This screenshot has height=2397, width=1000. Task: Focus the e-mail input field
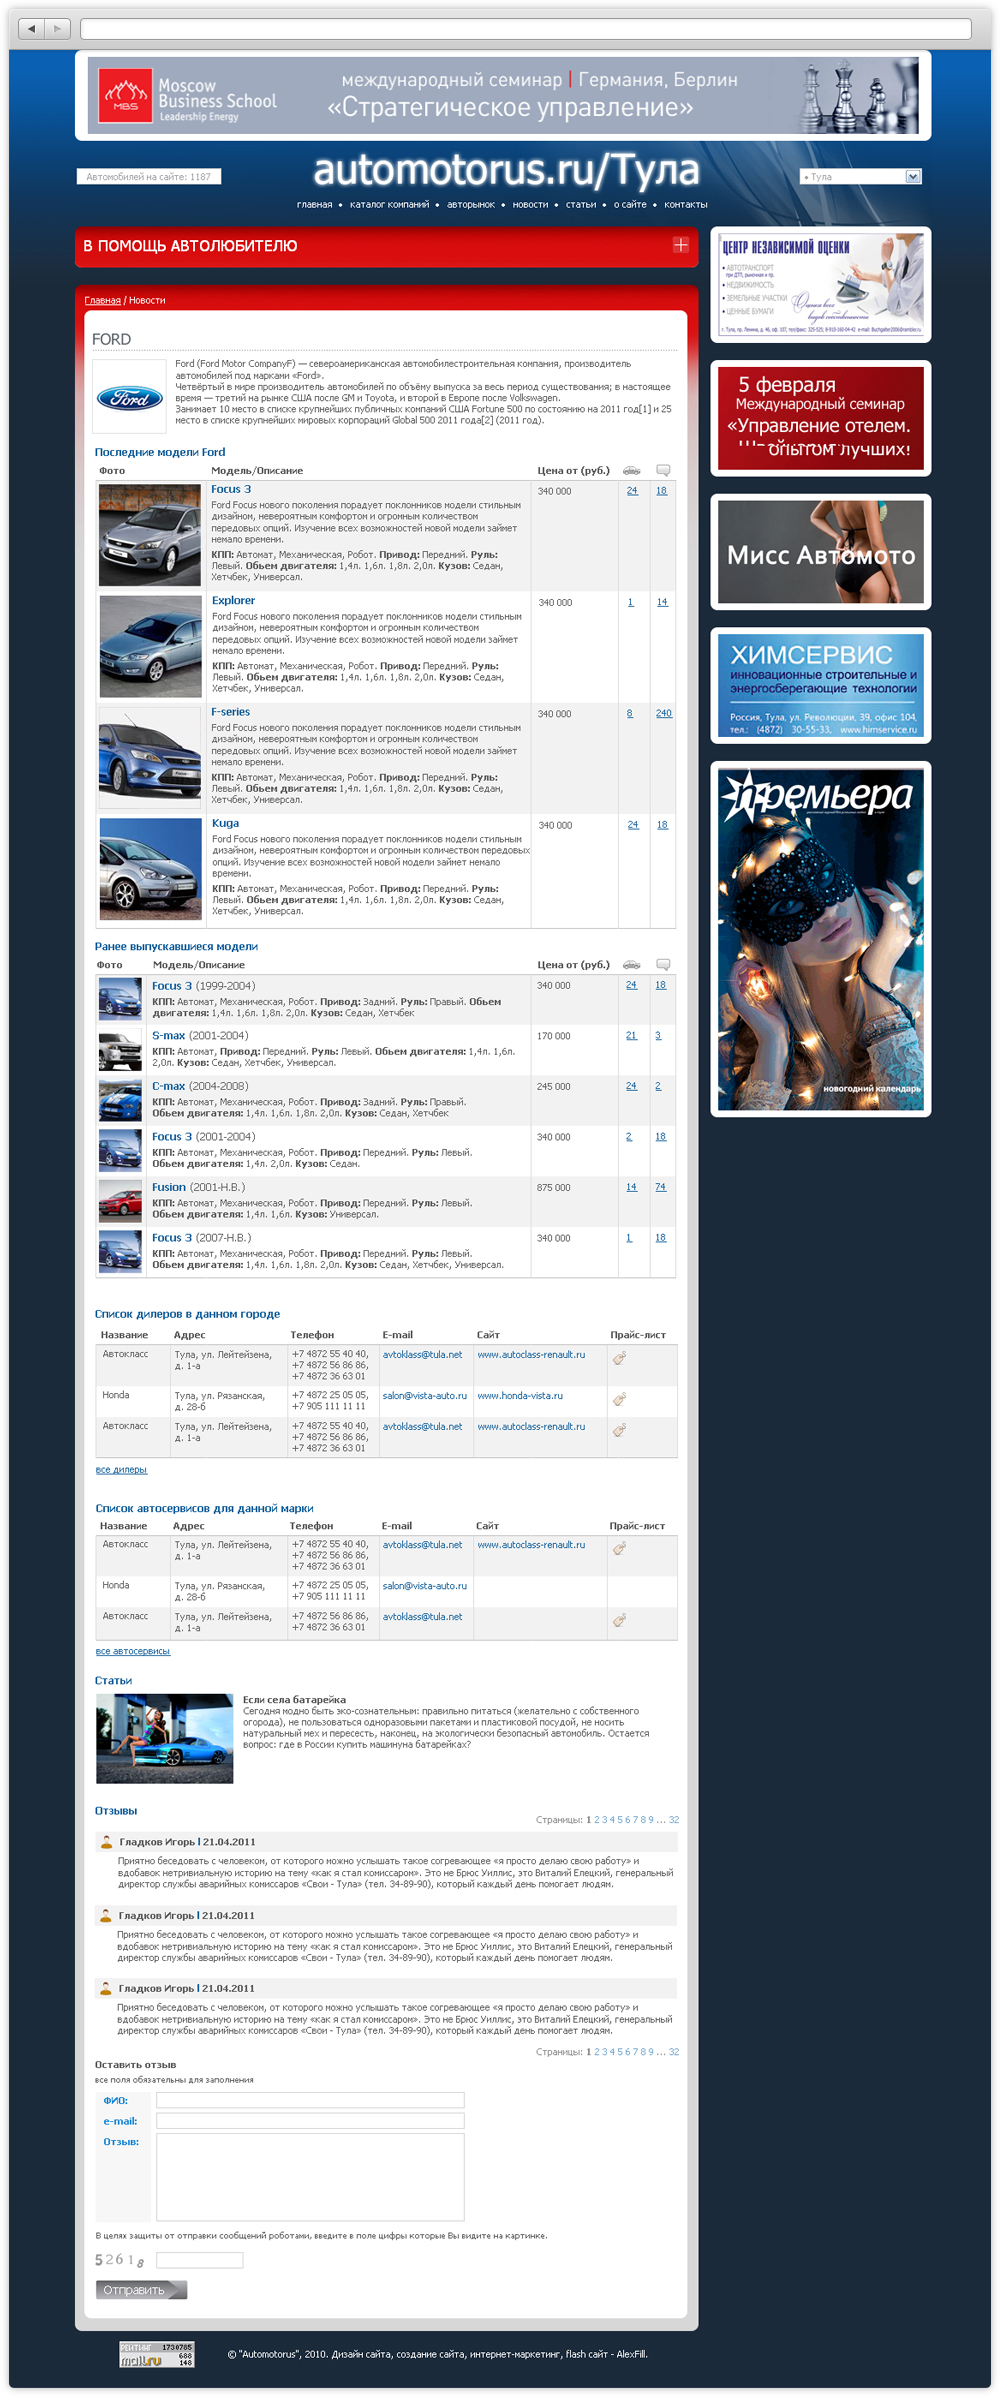point(310,2121)
